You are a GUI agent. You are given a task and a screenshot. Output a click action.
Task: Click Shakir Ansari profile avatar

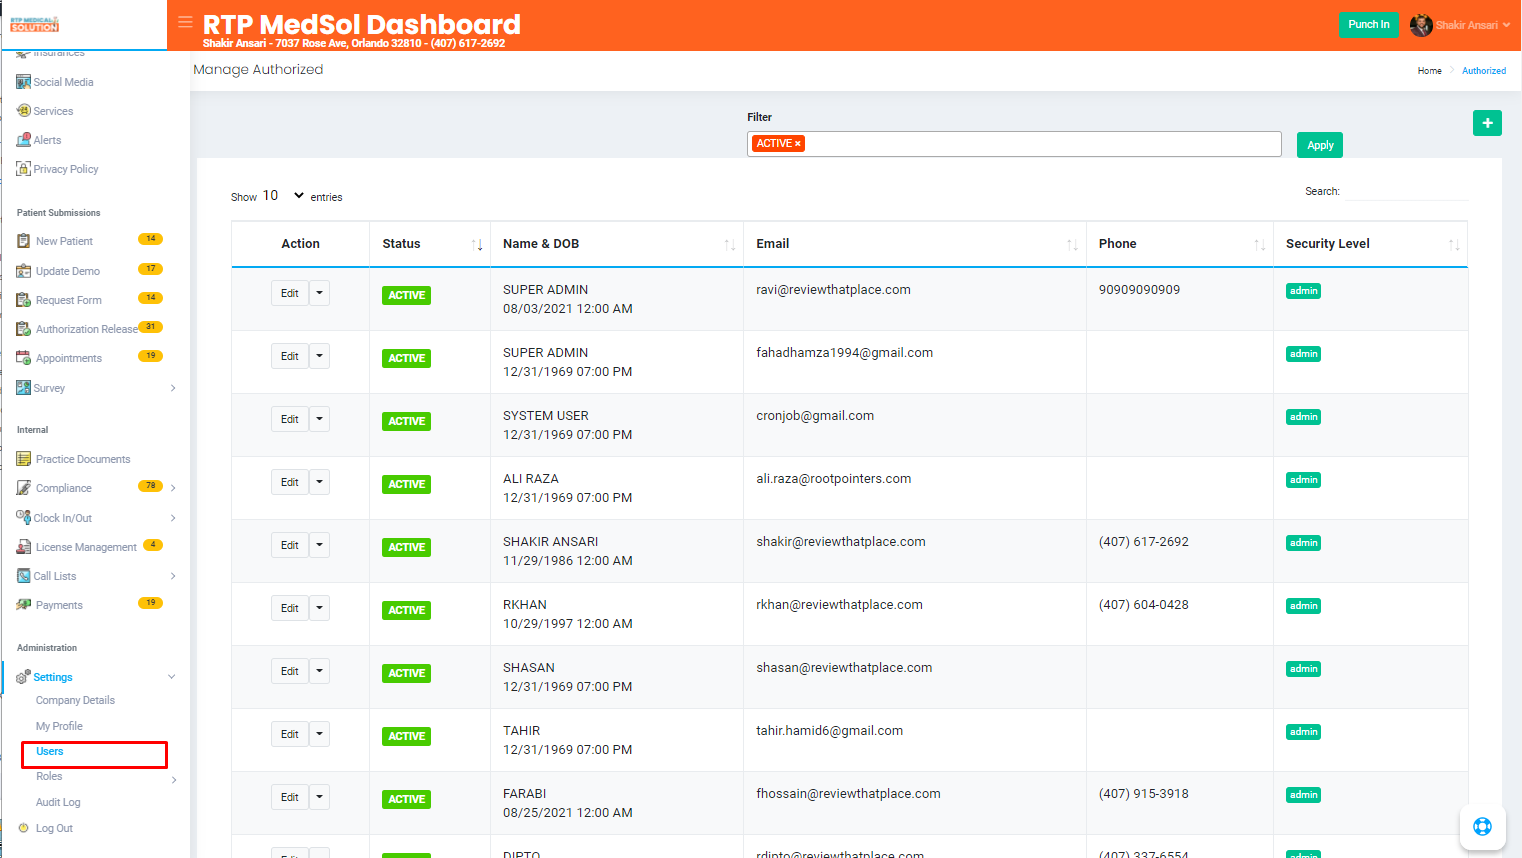[x=1421, y=25]
